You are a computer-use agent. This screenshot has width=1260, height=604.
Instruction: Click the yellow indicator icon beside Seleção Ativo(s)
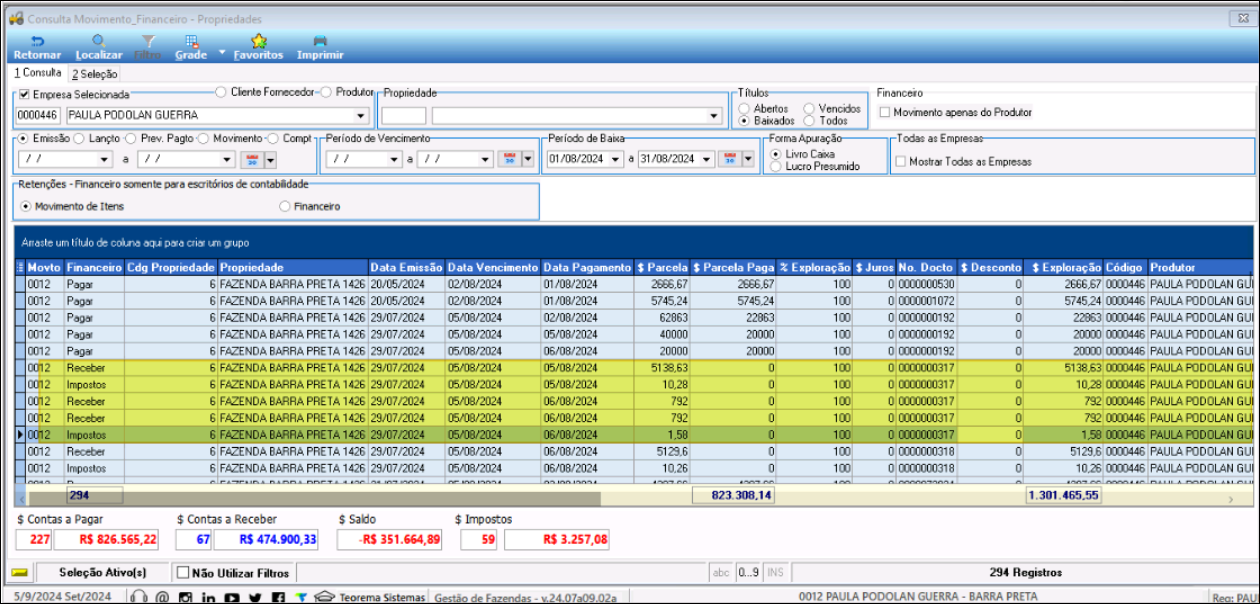[x=18, y=573]
